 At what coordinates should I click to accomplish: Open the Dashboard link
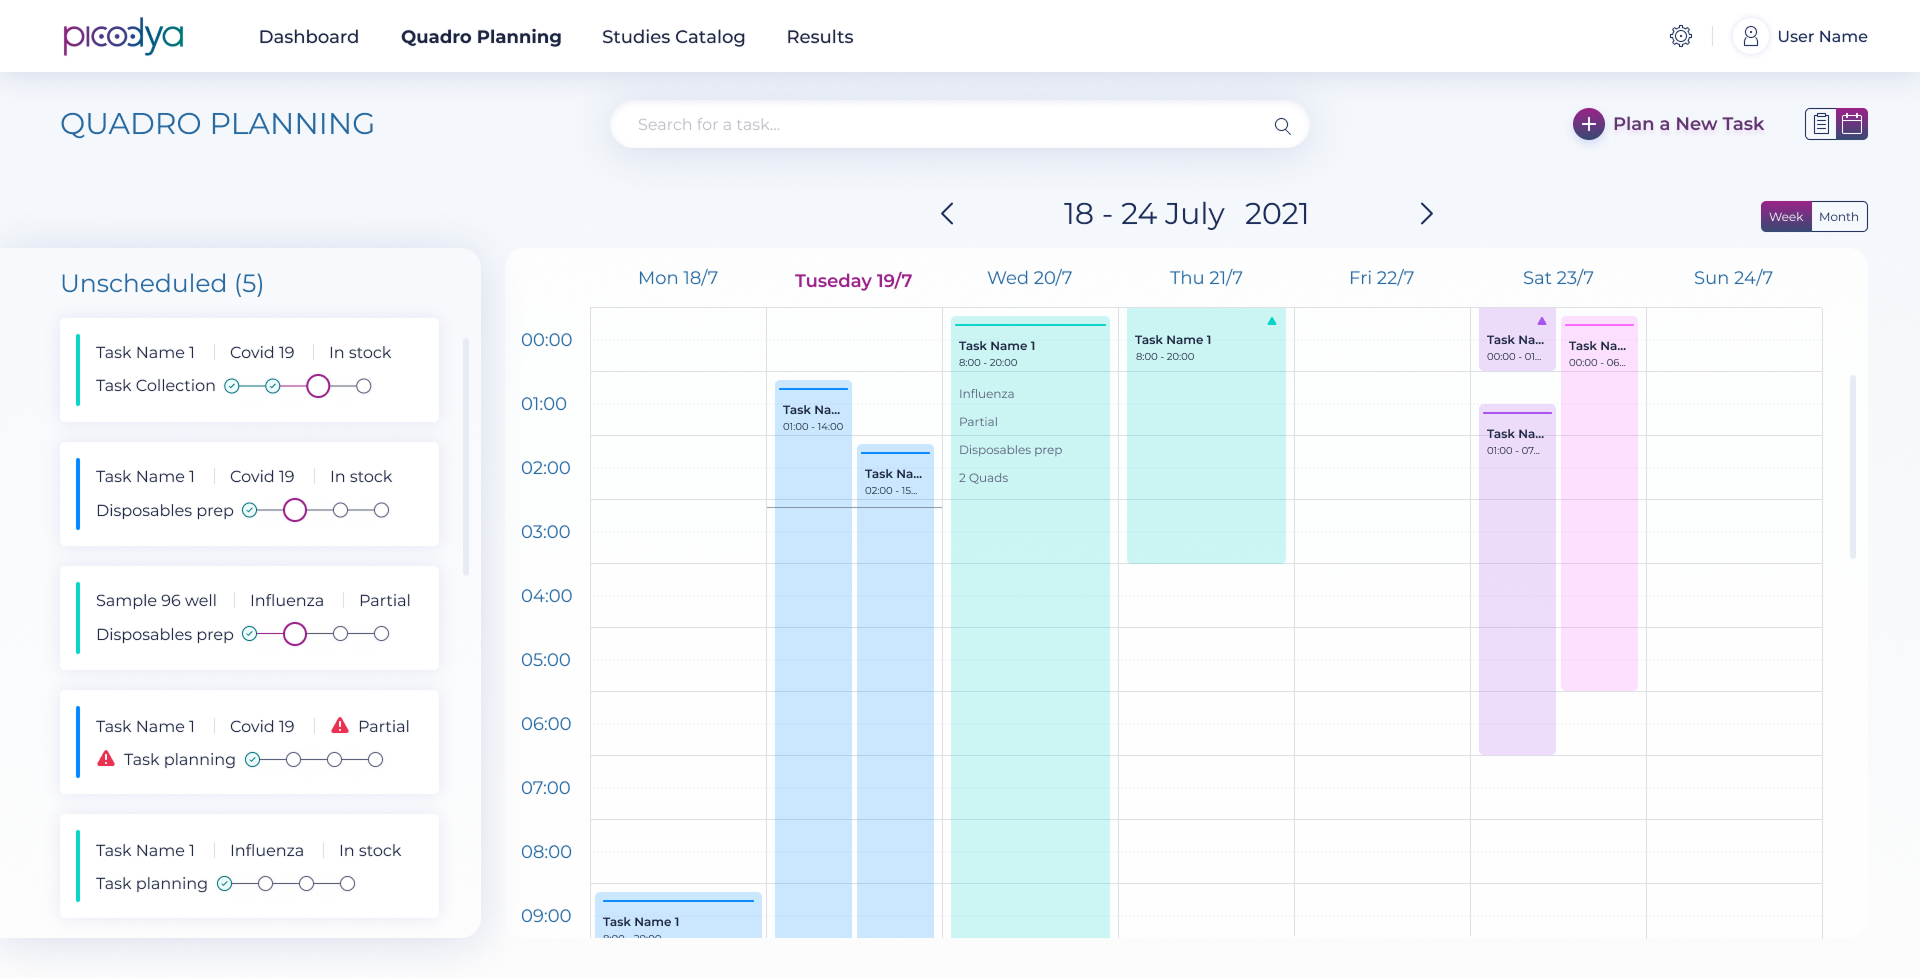[308, 37]
